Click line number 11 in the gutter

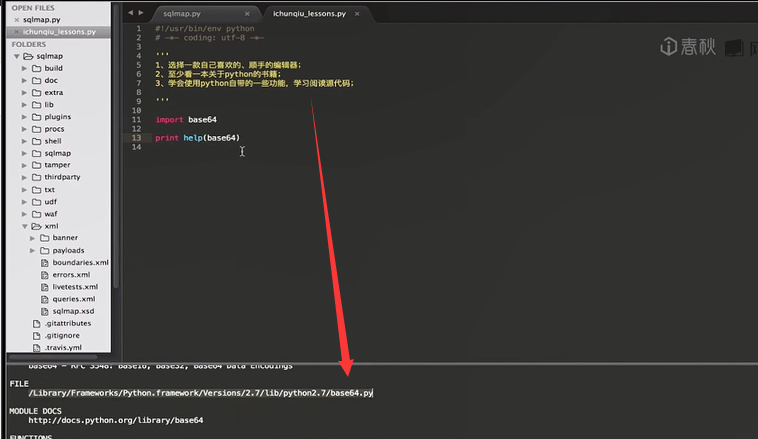(x=136, y=119)
